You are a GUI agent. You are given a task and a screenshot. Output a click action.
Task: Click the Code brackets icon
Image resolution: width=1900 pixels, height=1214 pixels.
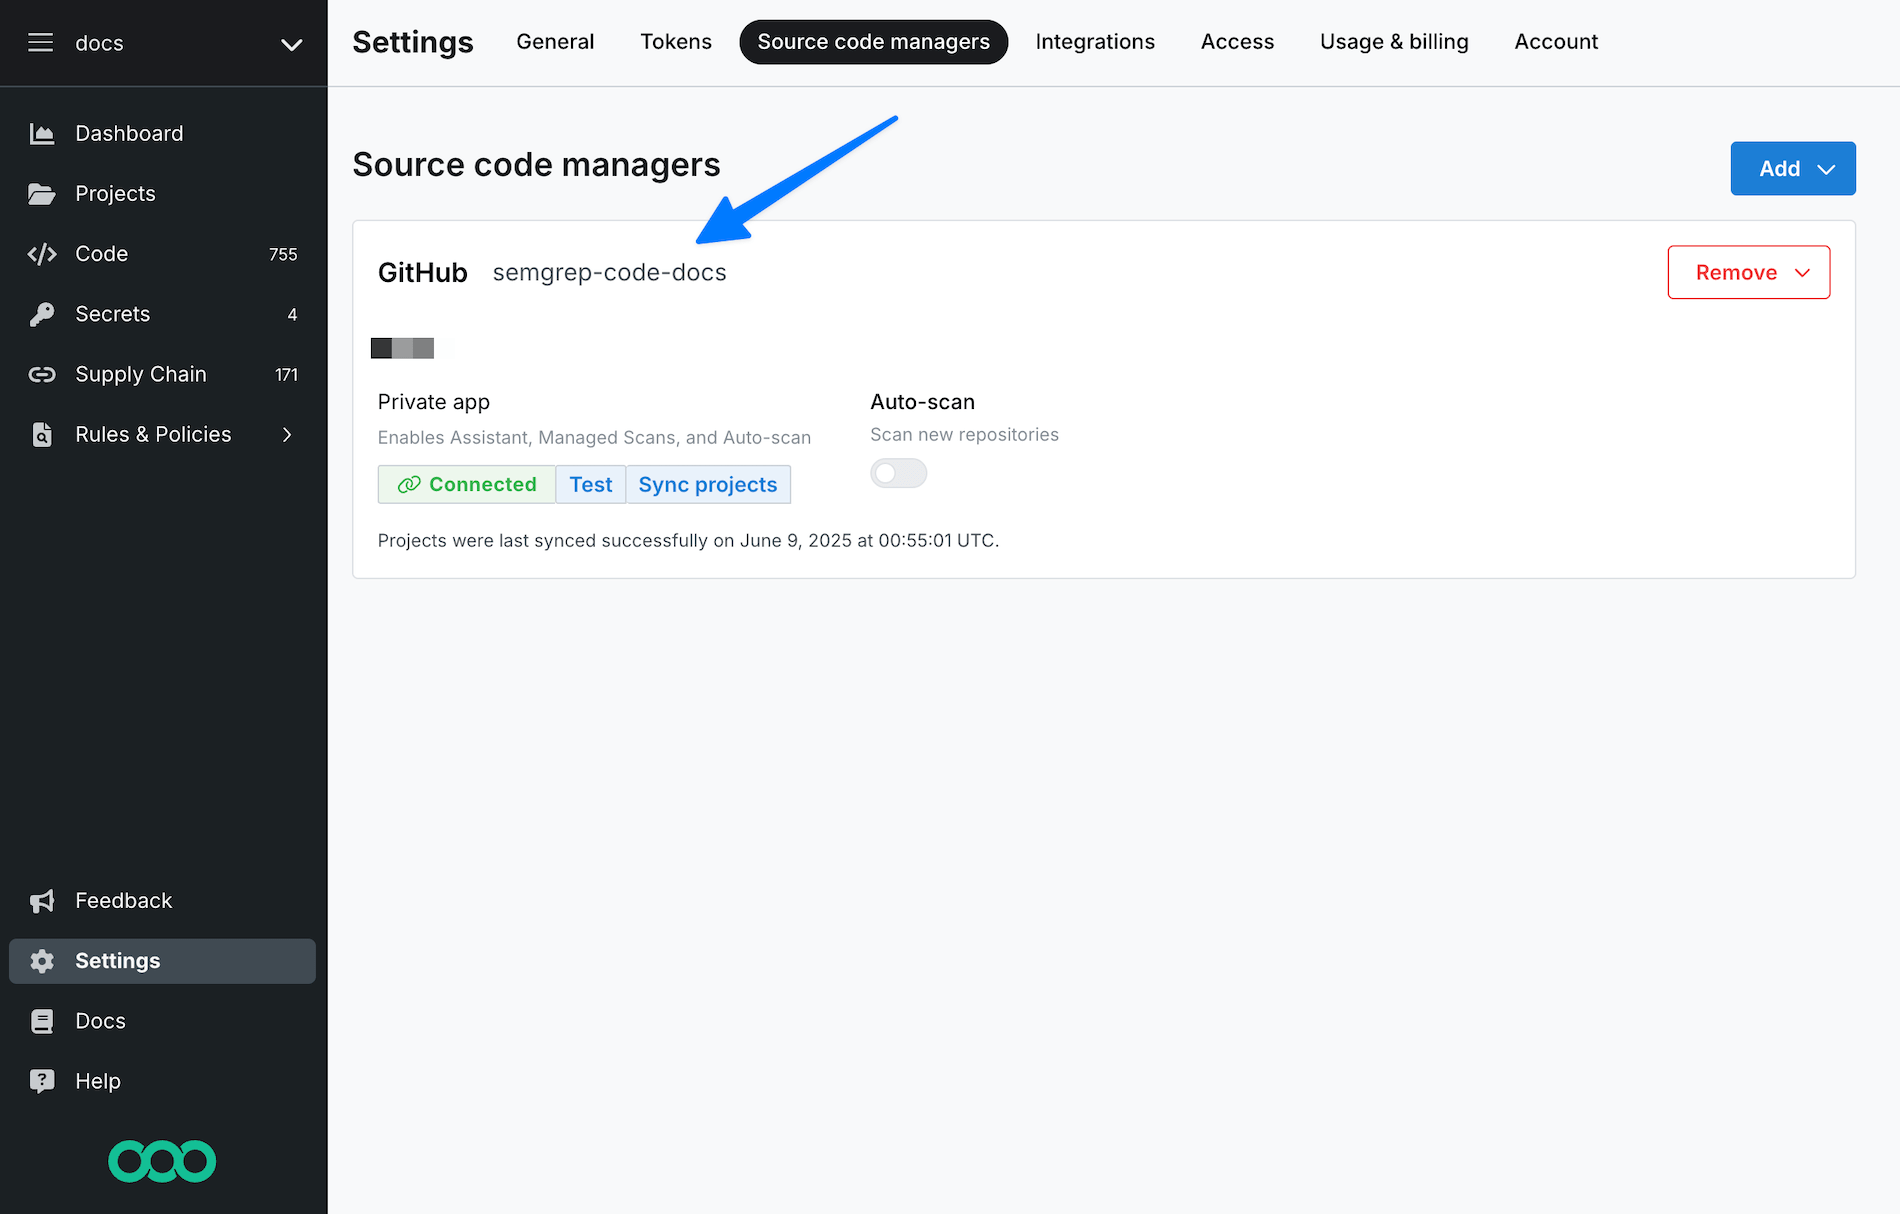click(x=42, y=254)
